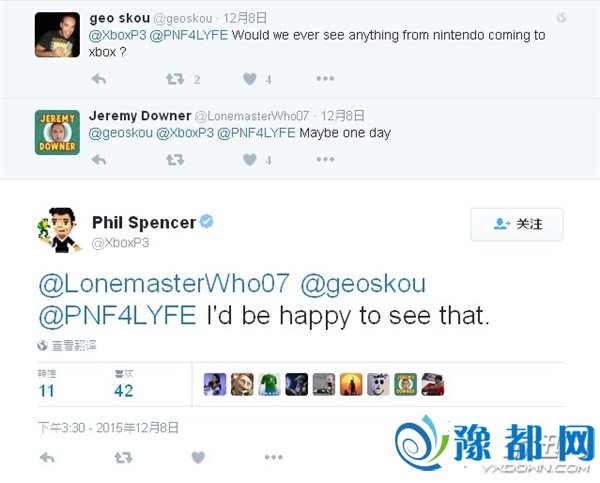Reply to geo skou's tweet
This screenshot has width=600, height=483.
98,79
